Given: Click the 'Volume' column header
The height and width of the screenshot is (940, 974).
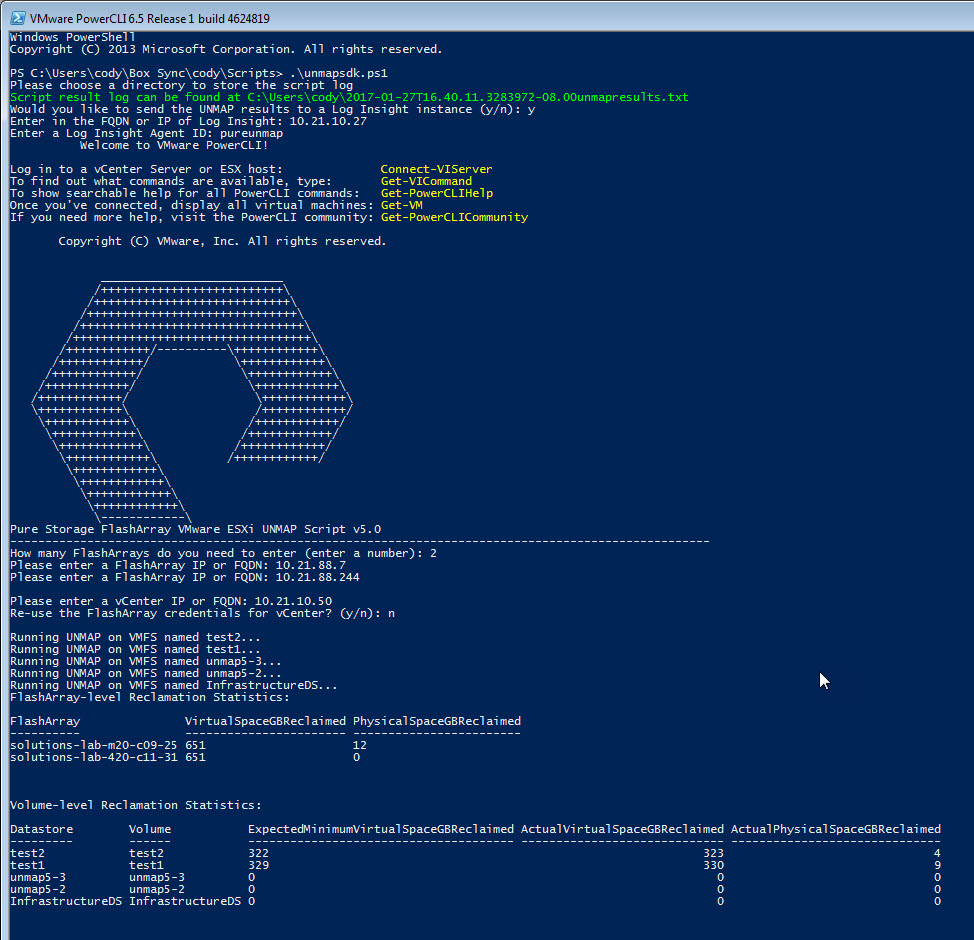Looking at the screenshot, I should (x=150, y=829).
